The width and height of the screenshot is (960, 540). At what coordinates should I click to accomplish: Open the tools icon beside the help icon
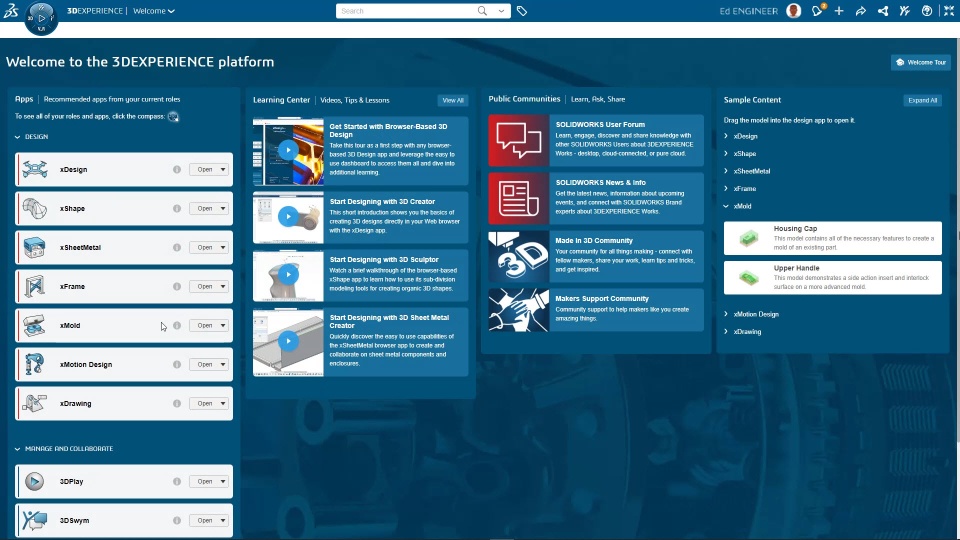coord(905,10)
